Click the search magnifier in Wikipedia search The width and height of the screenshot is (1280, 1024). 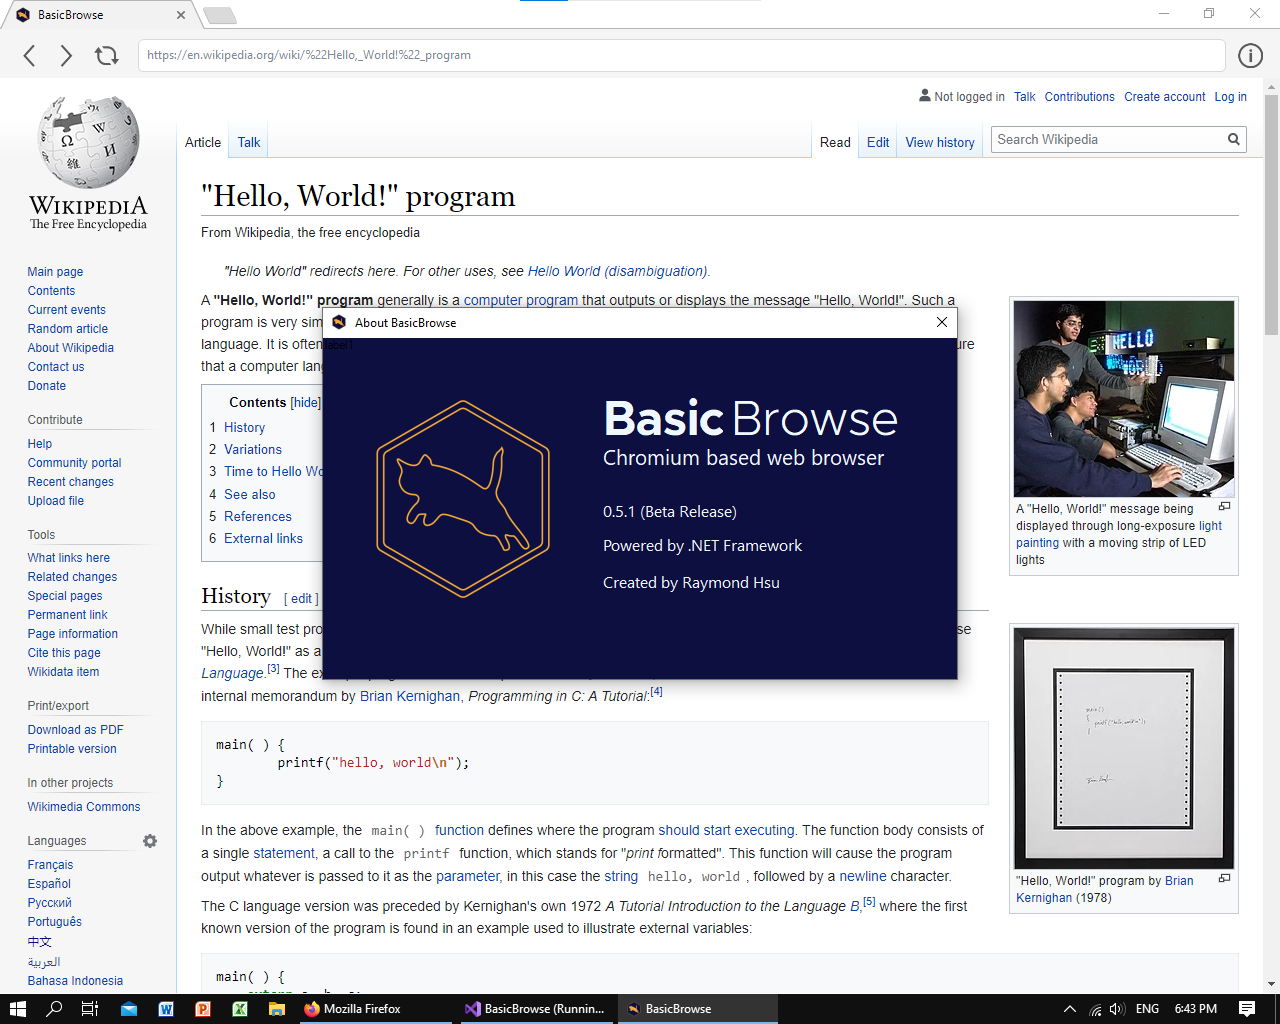coord(1234,140)
